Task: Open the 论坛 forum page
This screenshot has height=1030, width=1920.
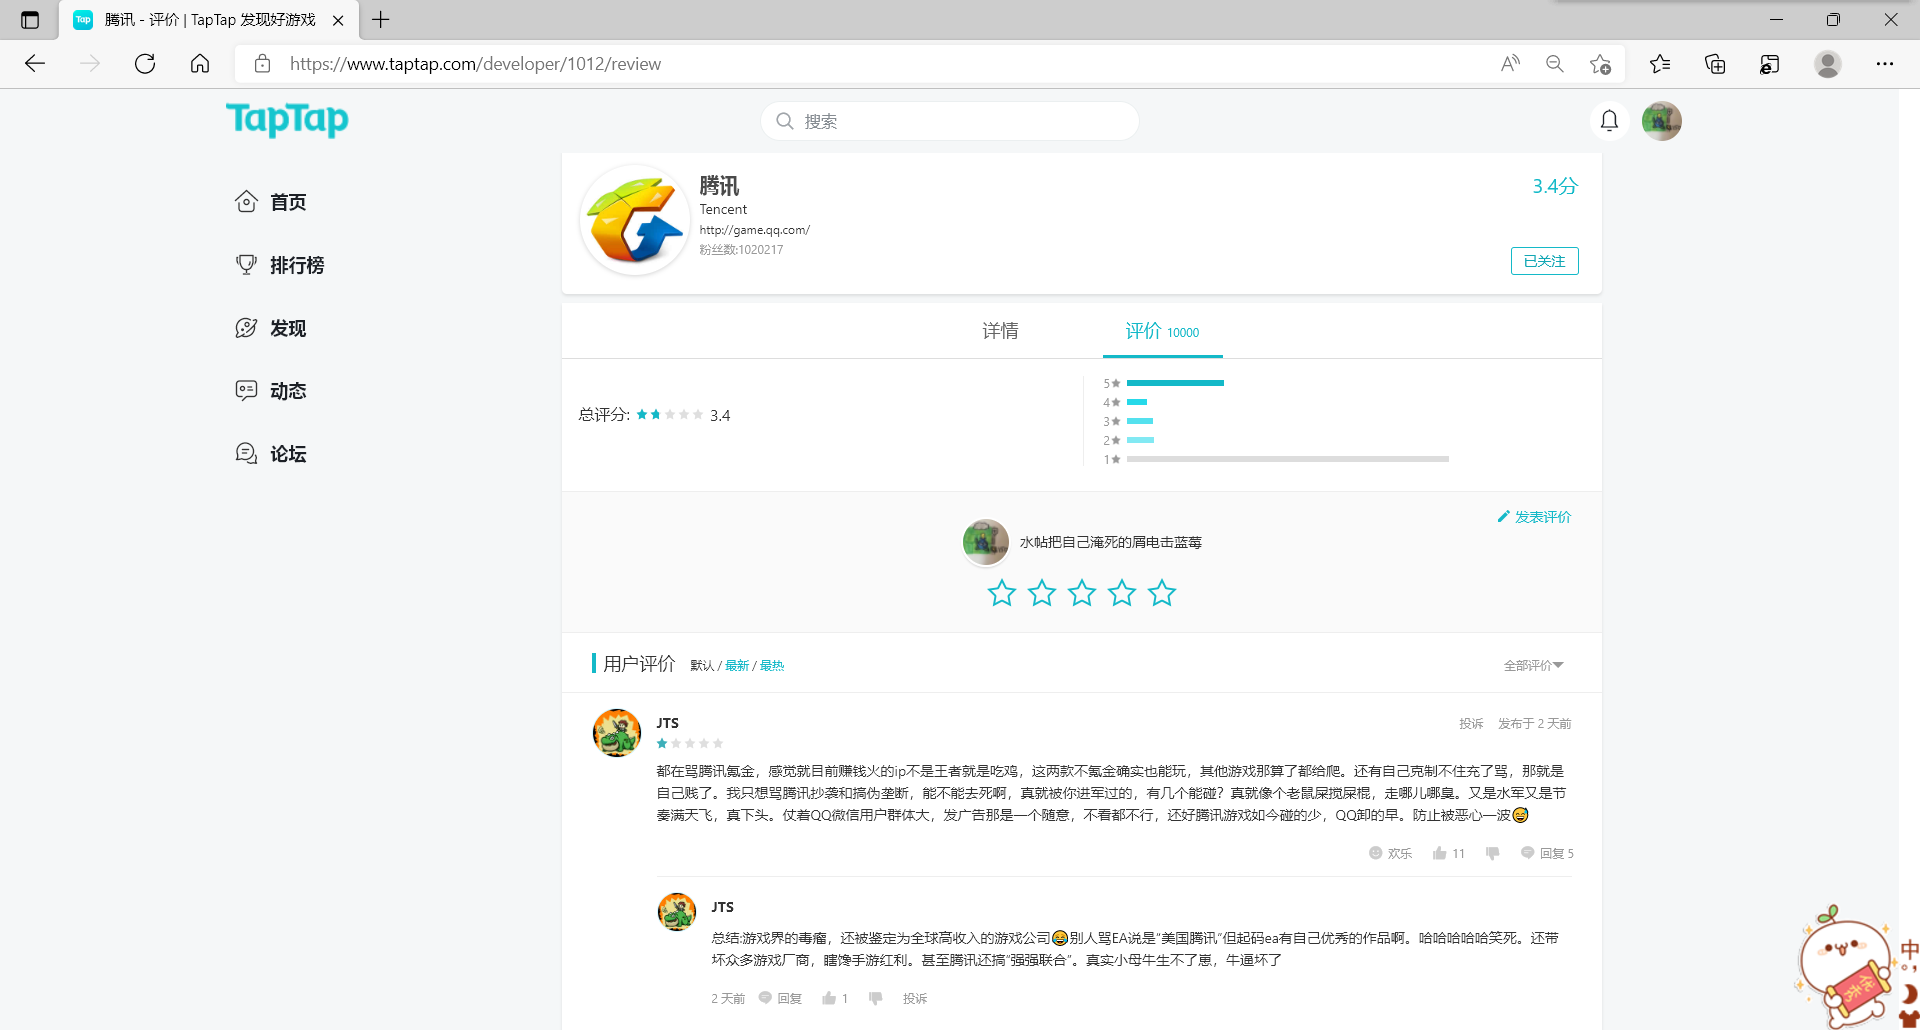Action: coord(271,454)
